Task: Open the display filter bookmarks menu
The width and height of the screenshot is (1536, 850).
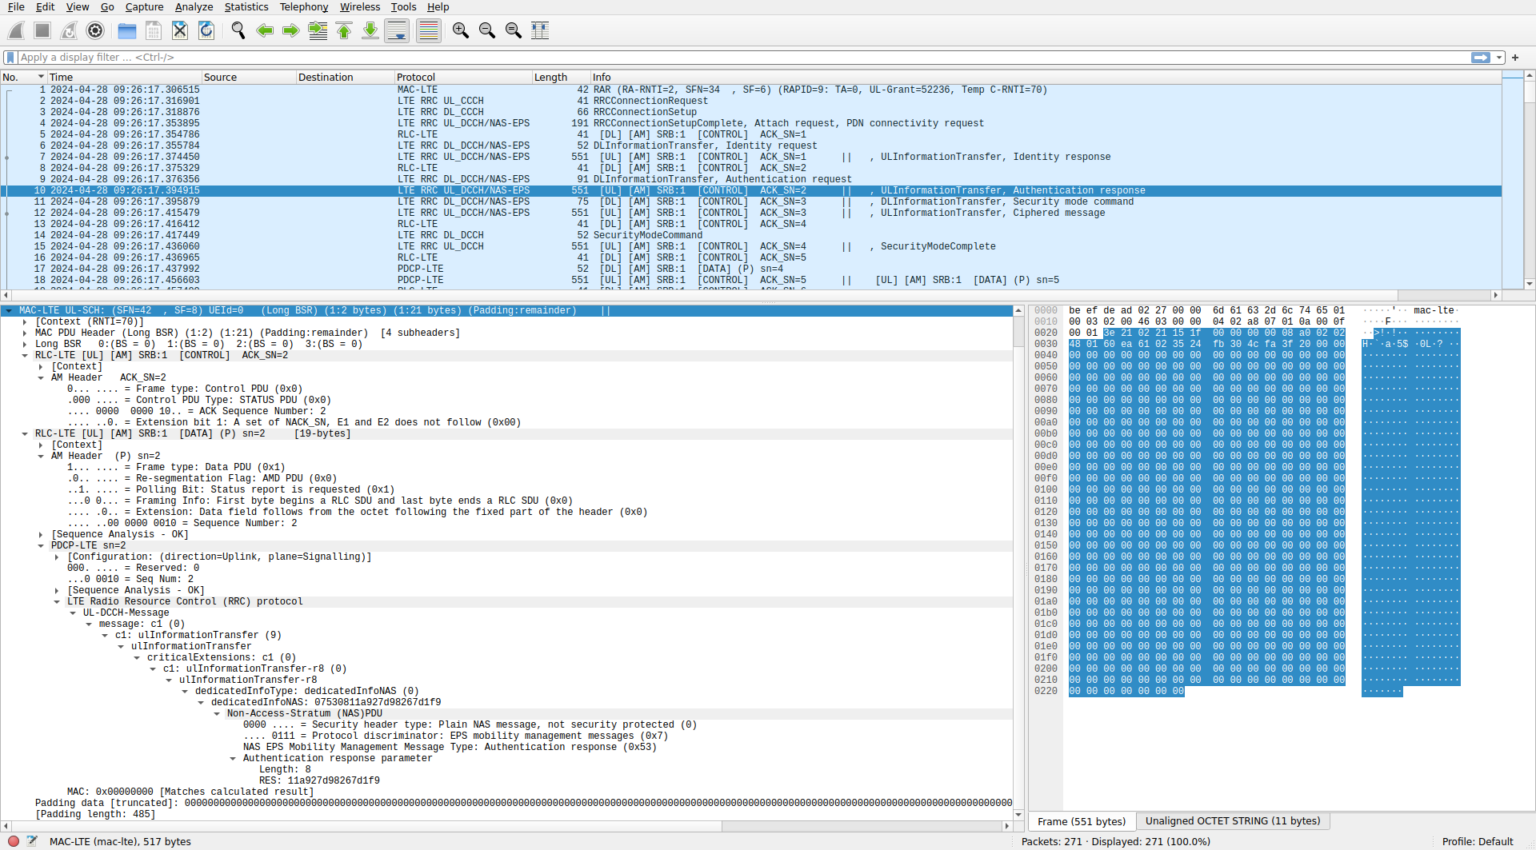Action: point(10,57)
